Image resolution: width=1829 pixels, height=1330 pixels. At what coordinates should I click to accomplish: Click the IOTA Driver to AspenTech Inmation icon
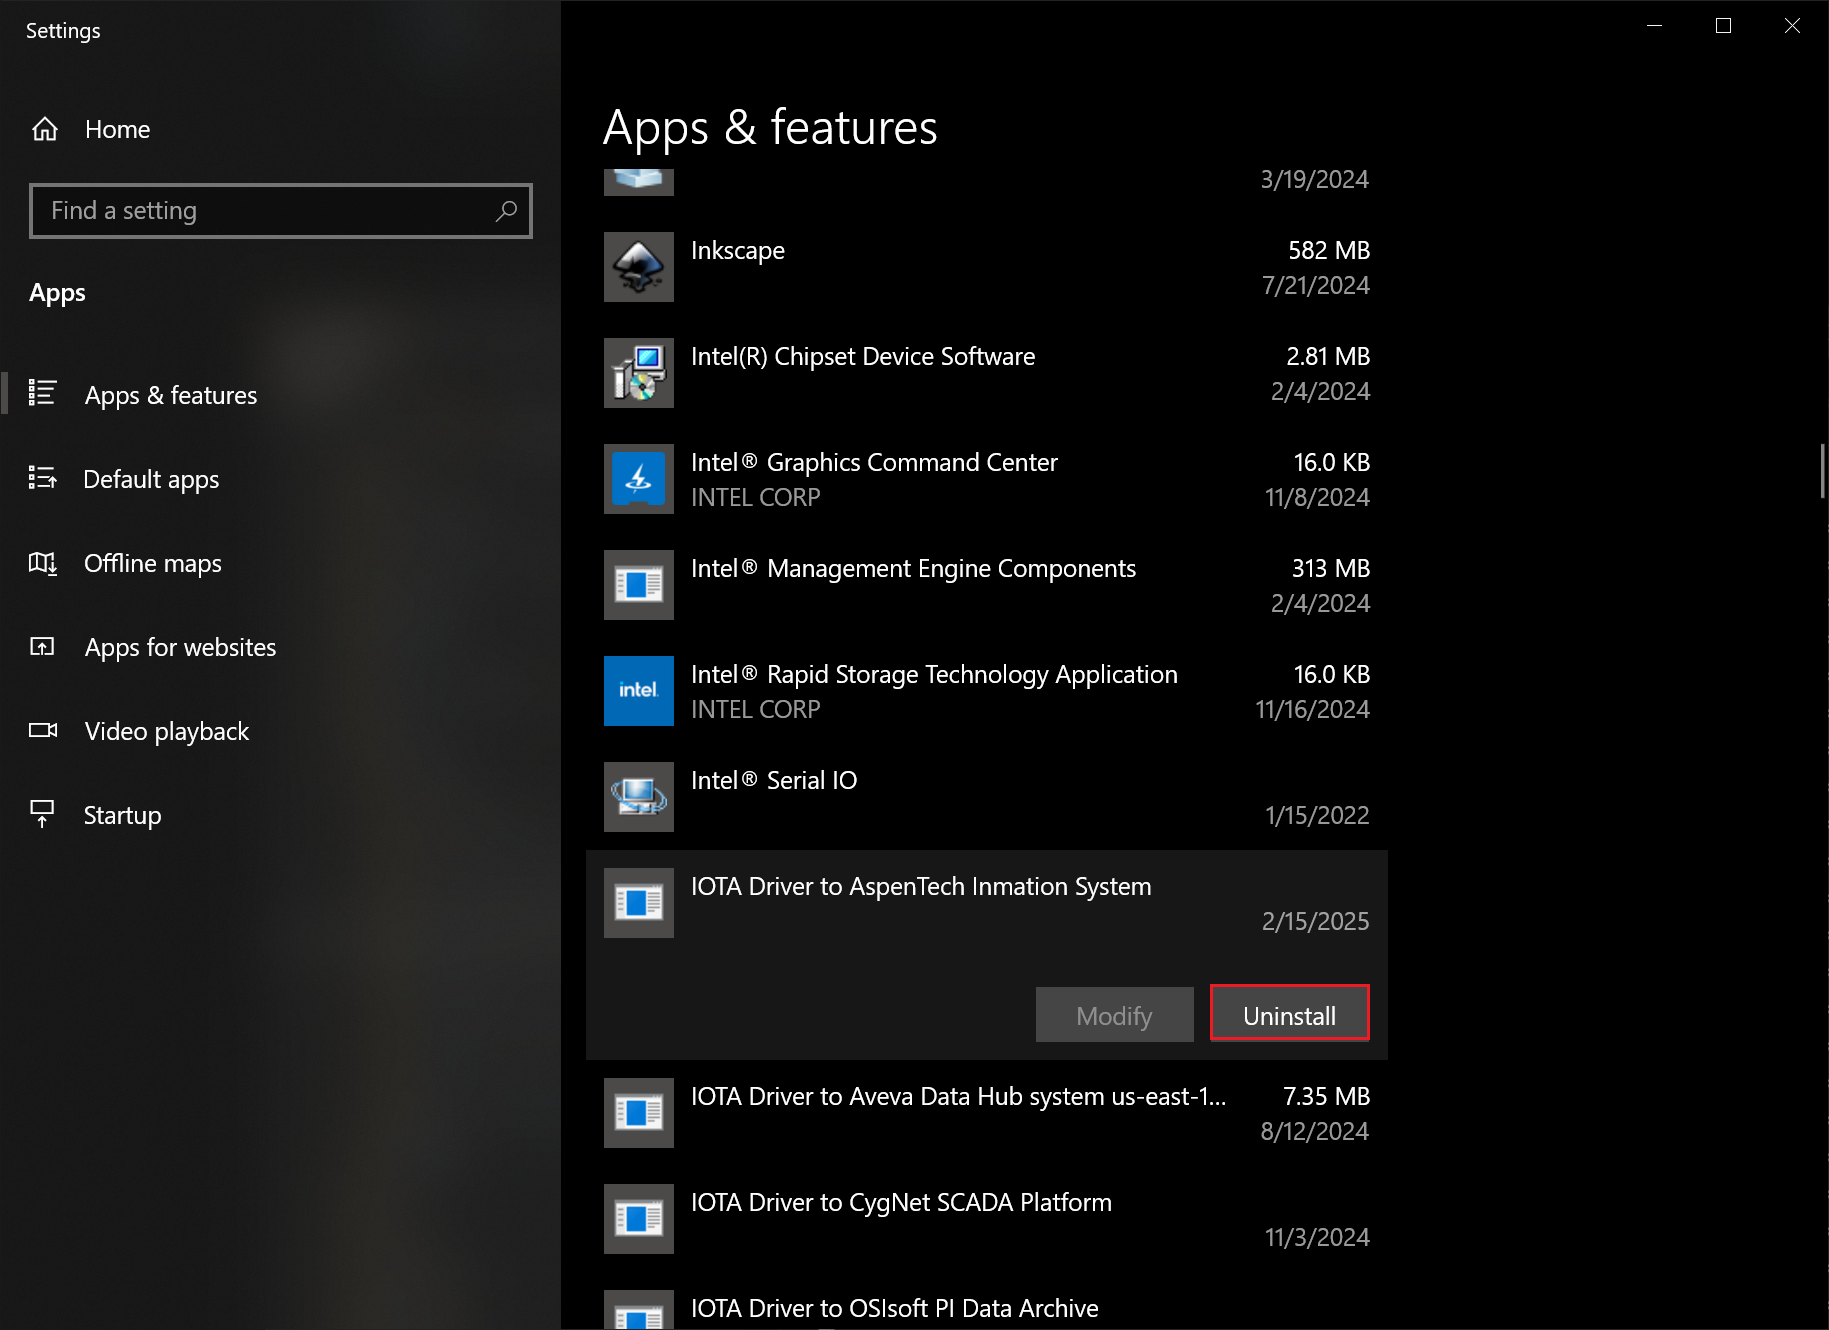[639, 903]
